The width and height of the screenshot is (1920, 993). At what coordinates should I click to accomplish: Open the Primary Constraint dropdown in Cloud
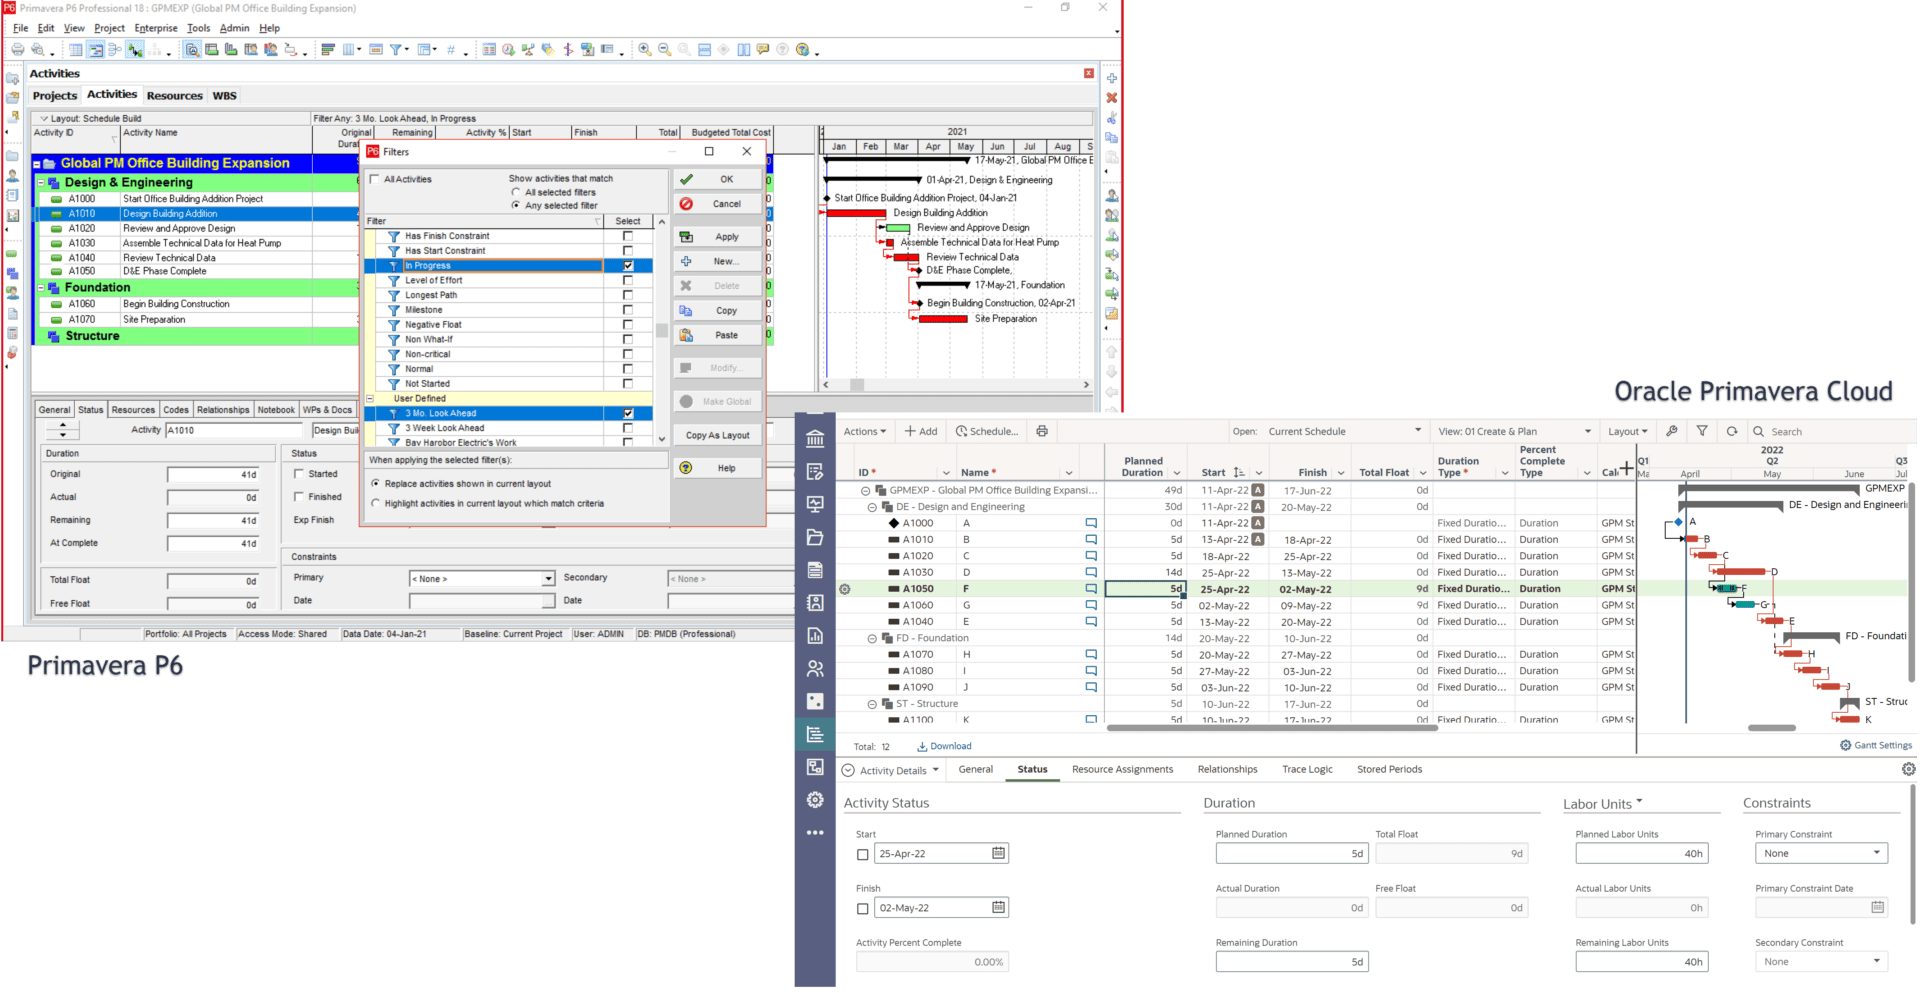tap(1820, 853)
